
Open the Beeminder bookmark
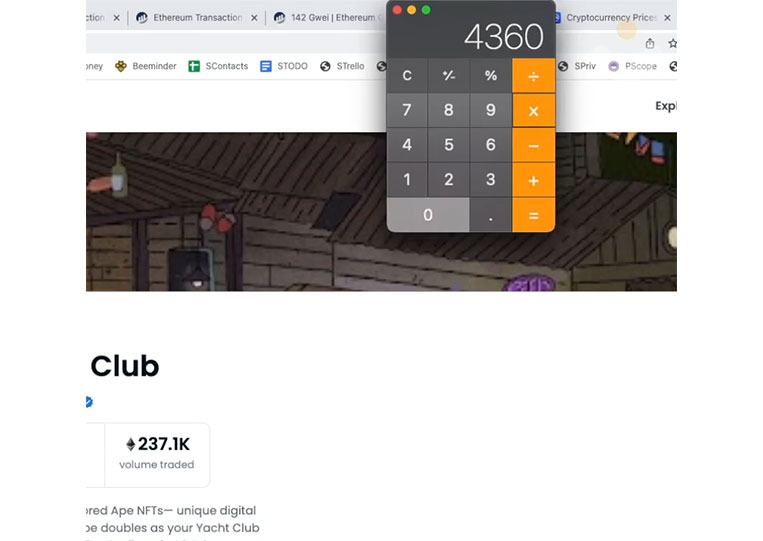[145, 66]
